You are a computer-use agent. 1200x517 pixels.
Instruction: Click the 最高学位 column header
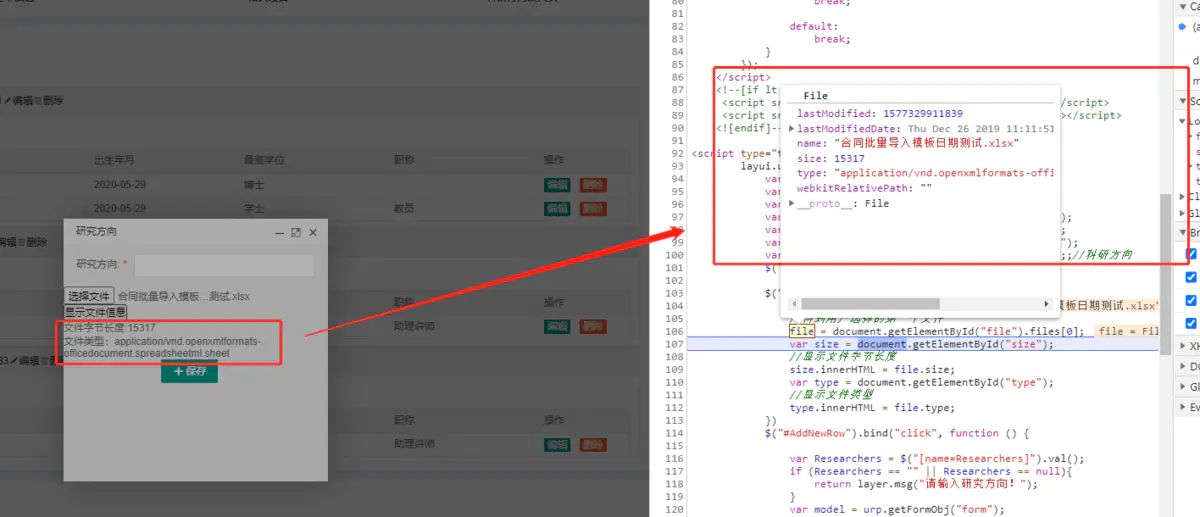coord(264,160)
